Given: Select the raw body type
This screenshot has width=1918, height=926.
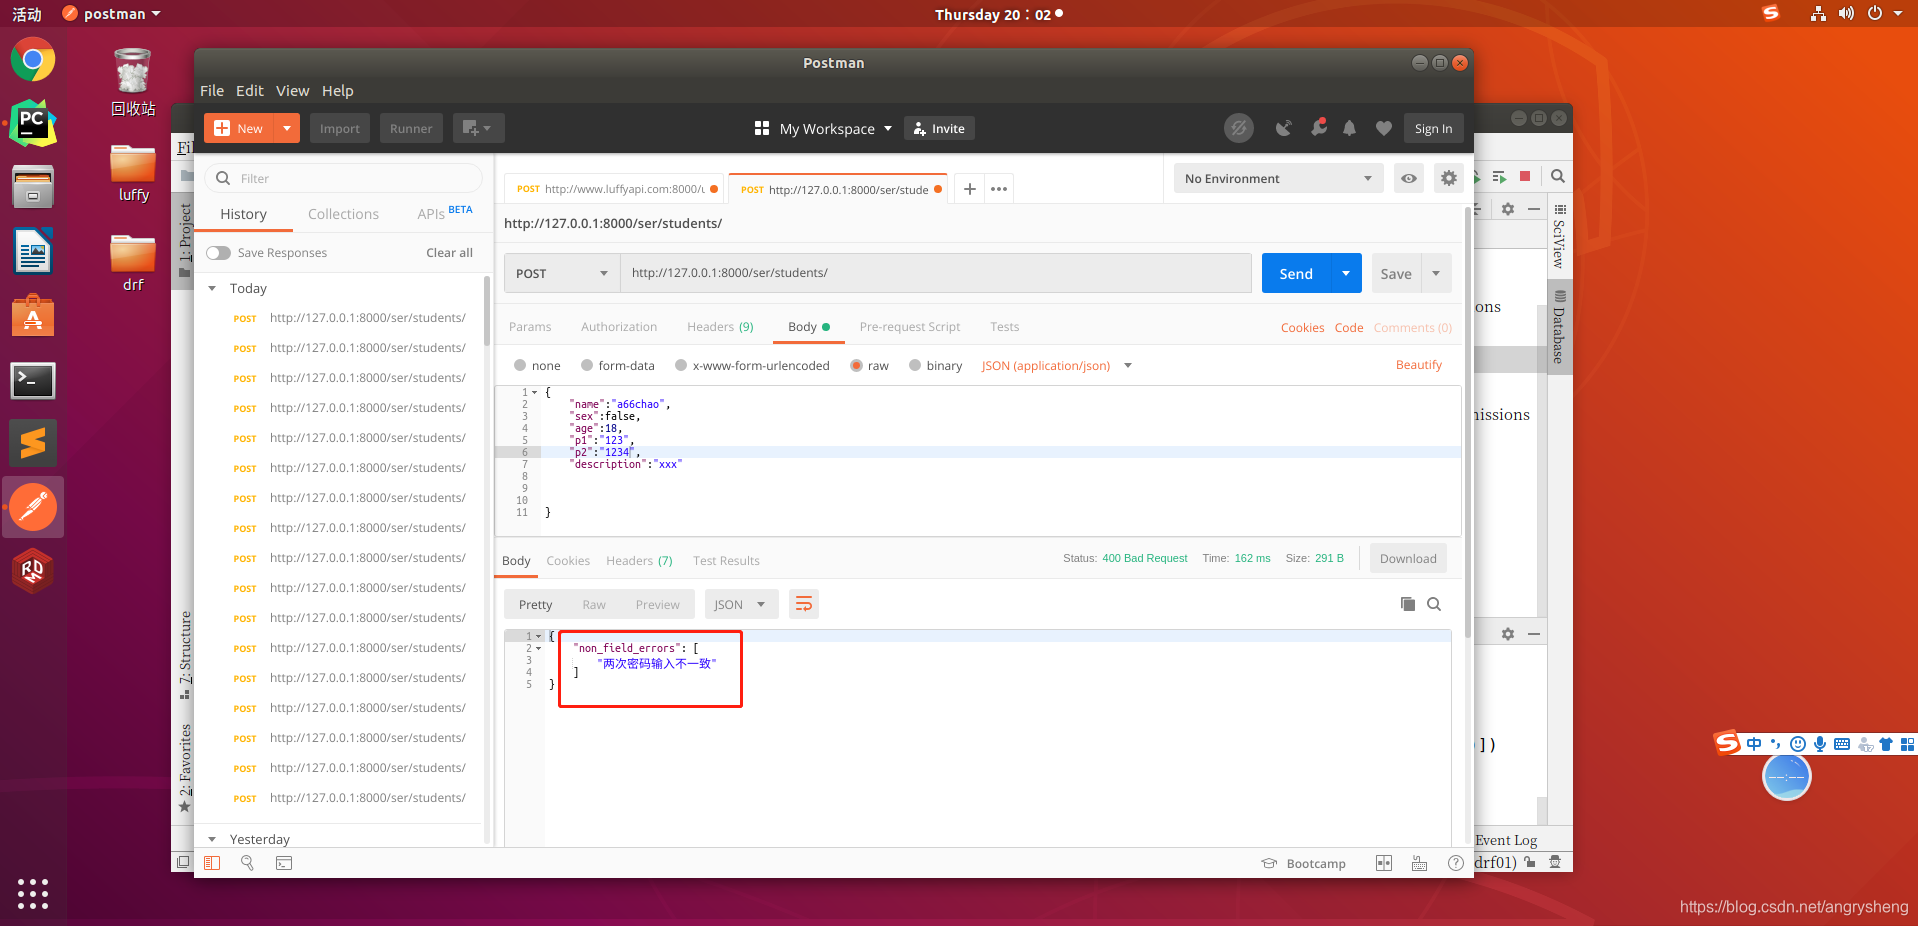Looking at the screenshot, I should (856, 365).
